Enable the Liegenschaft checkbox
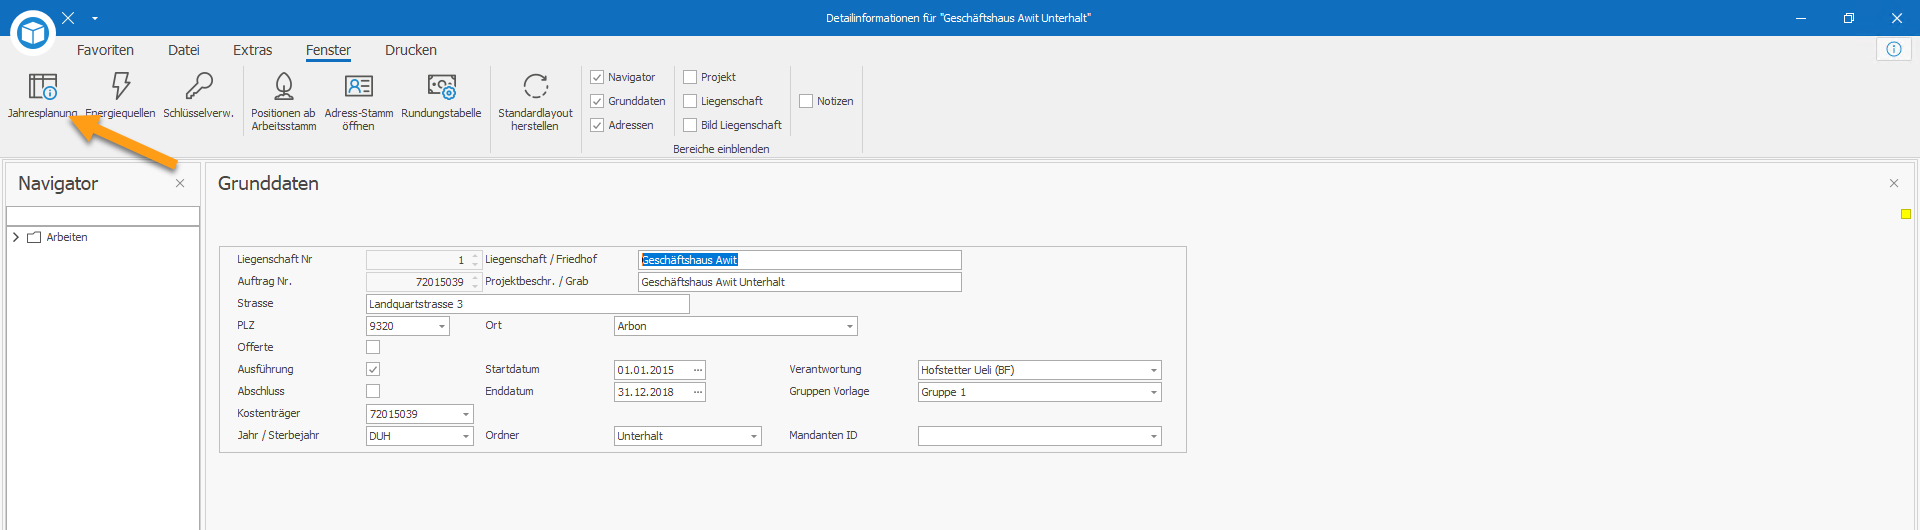1920x530 pixels. coord(690,101)
